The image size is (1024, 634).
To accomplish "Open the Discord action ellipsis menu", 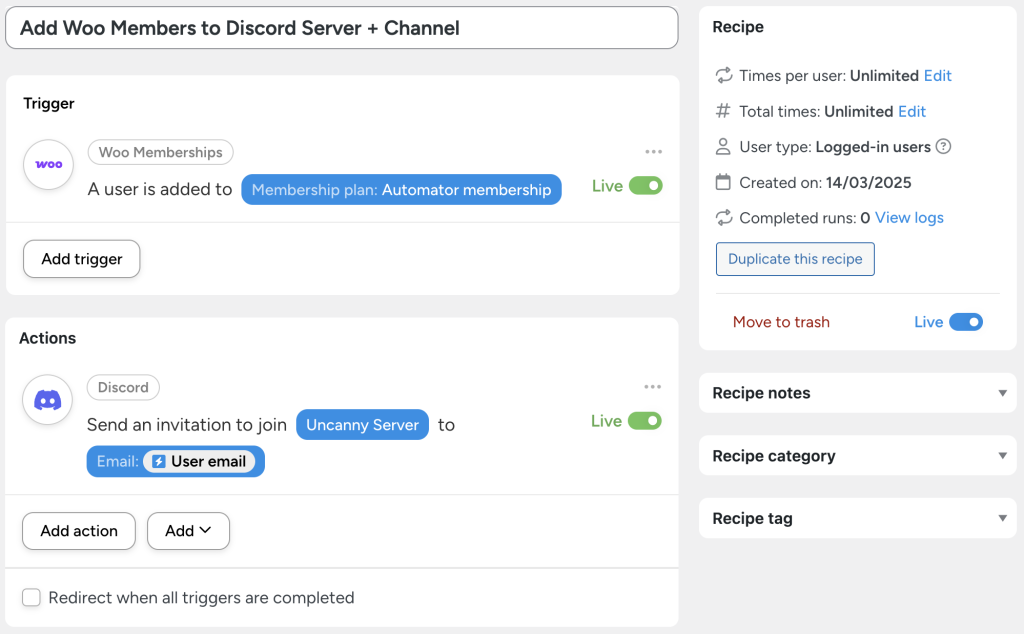I will tap(654, 386).
